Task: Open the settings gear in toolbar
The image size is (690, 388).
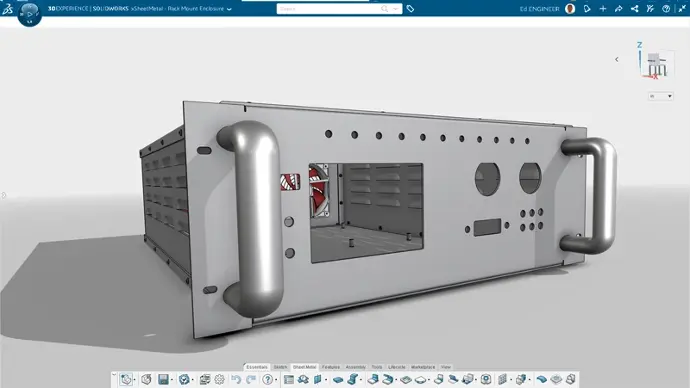Action: (220, 379)
